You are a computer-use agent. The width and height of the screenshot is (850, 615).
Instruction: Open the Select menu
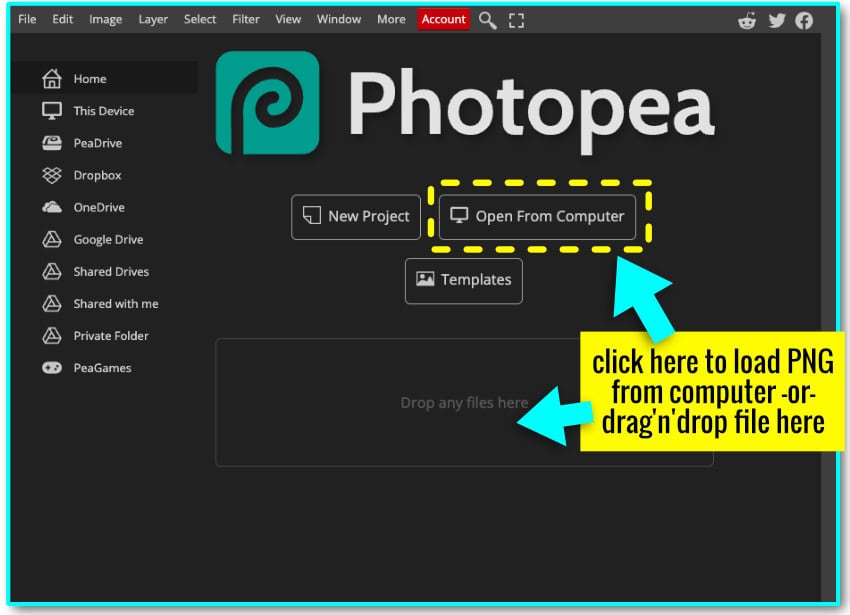(x=199, y=20)
